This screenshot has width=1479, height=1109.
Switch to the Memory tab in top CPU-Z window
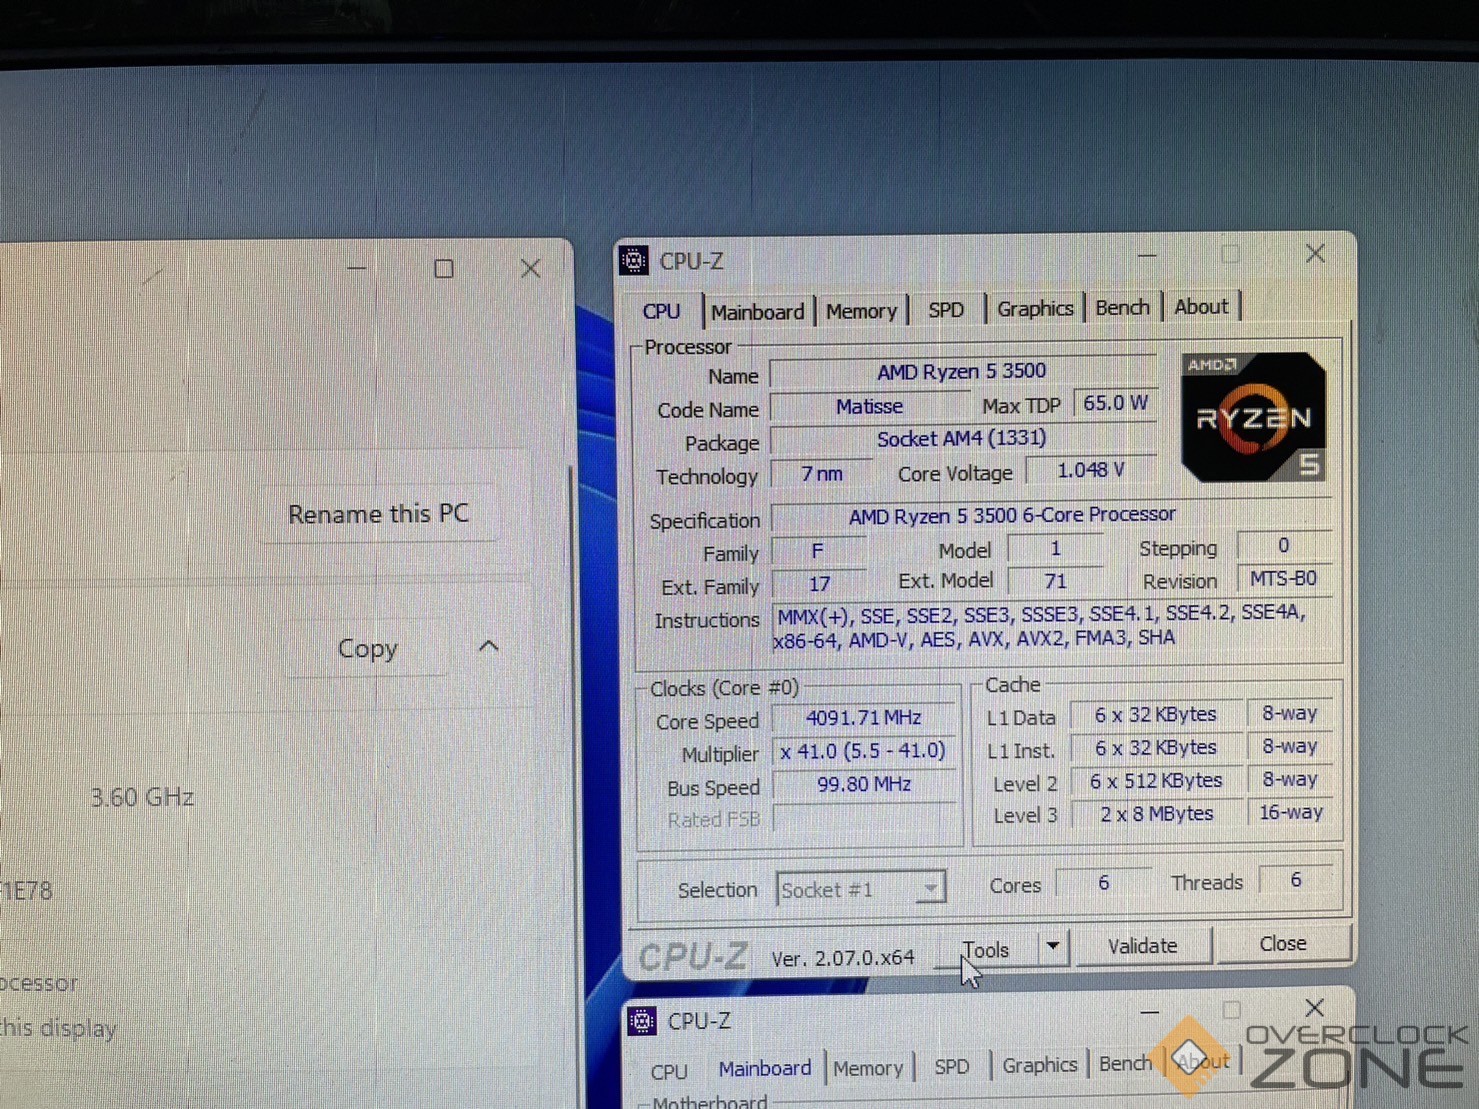click(861, 311)
